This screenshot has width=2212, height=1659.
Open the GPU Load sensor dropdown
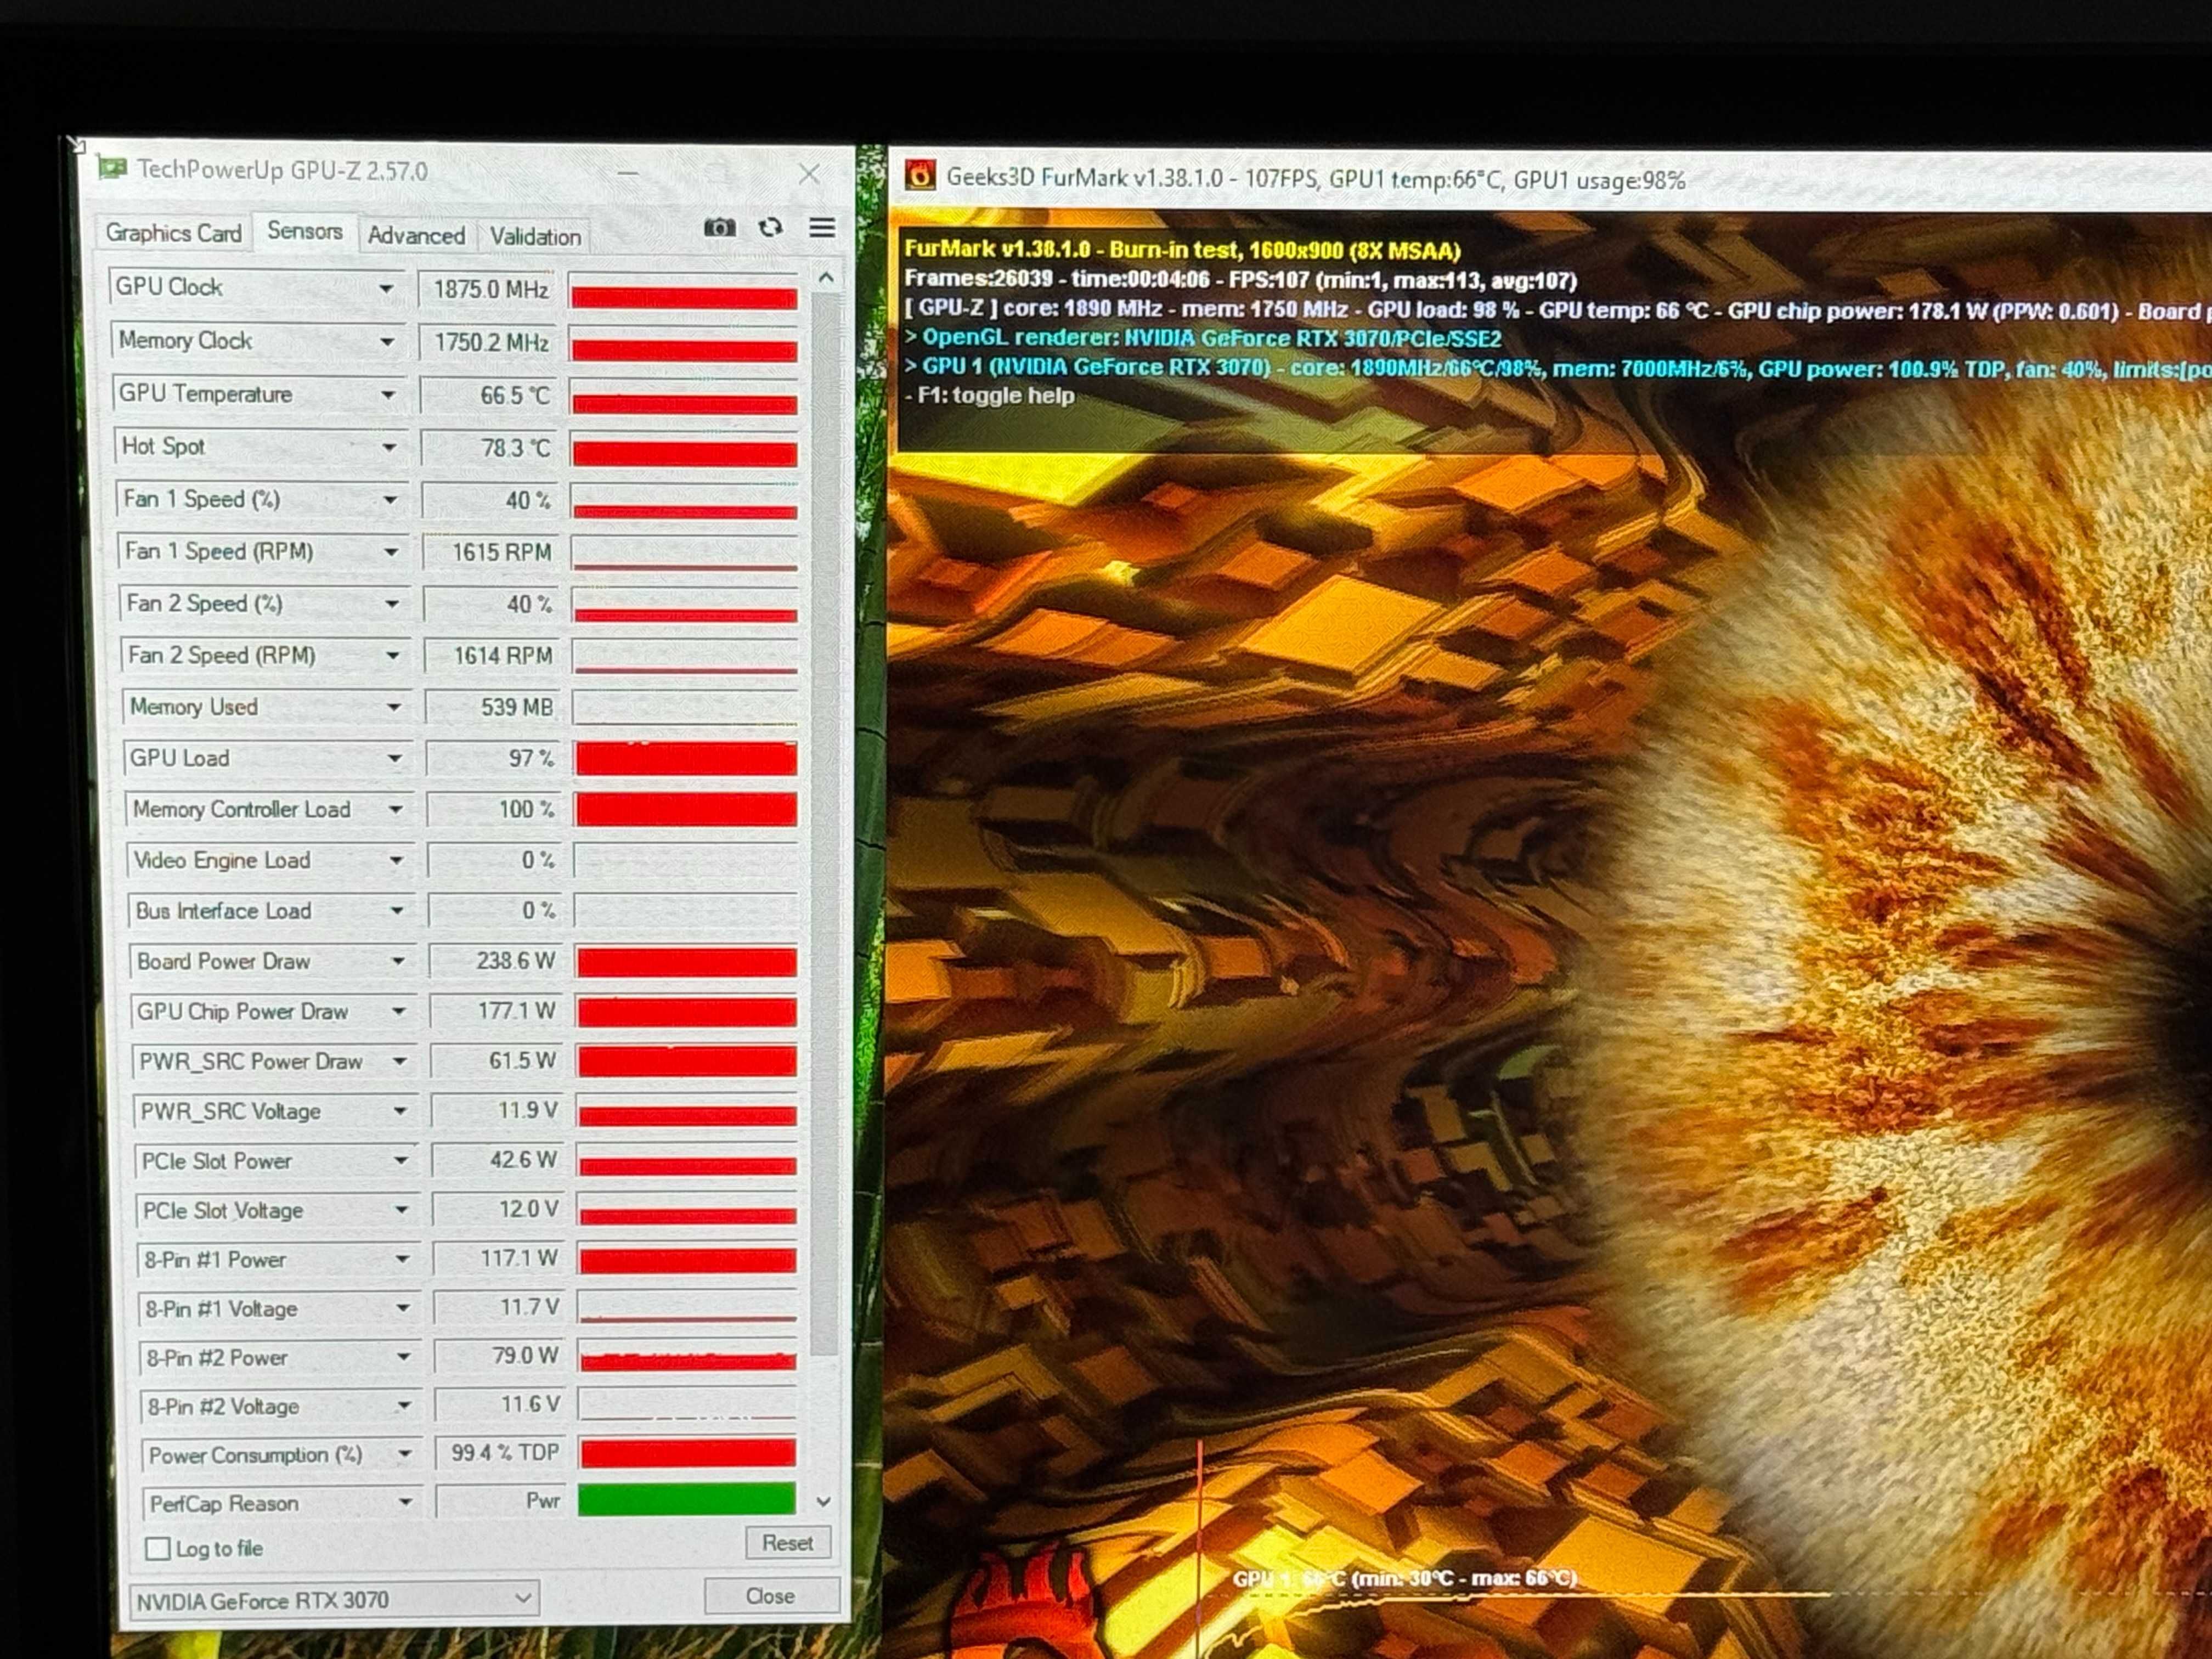395,759
